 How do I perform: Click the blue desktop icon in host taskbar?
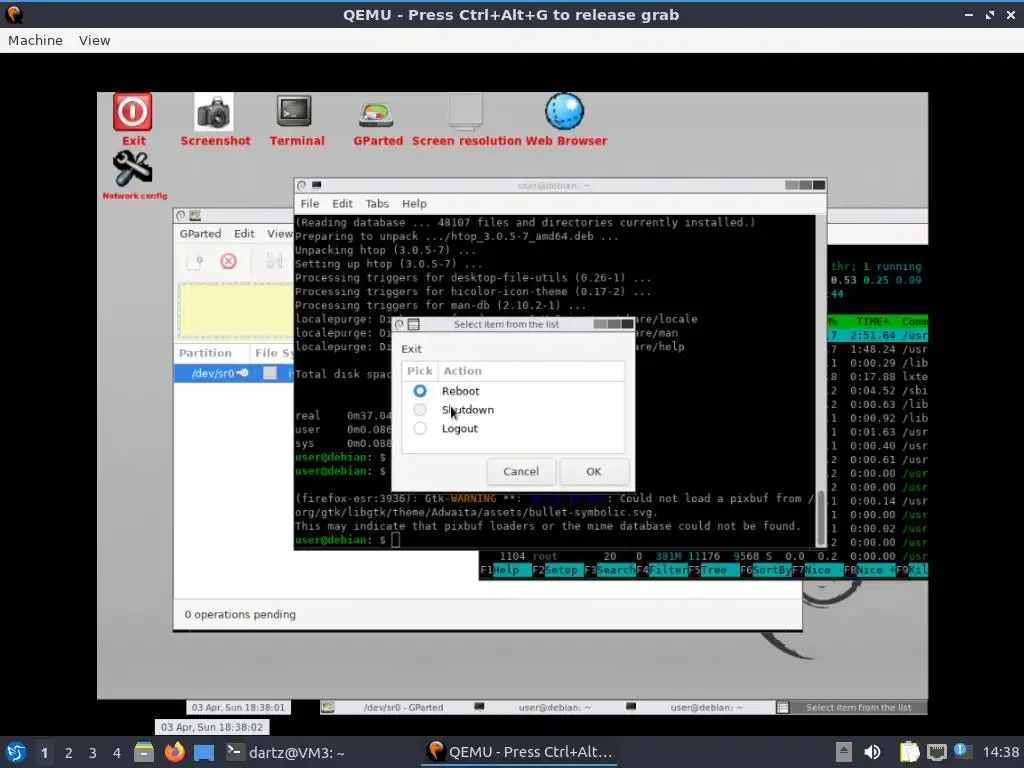204,753
